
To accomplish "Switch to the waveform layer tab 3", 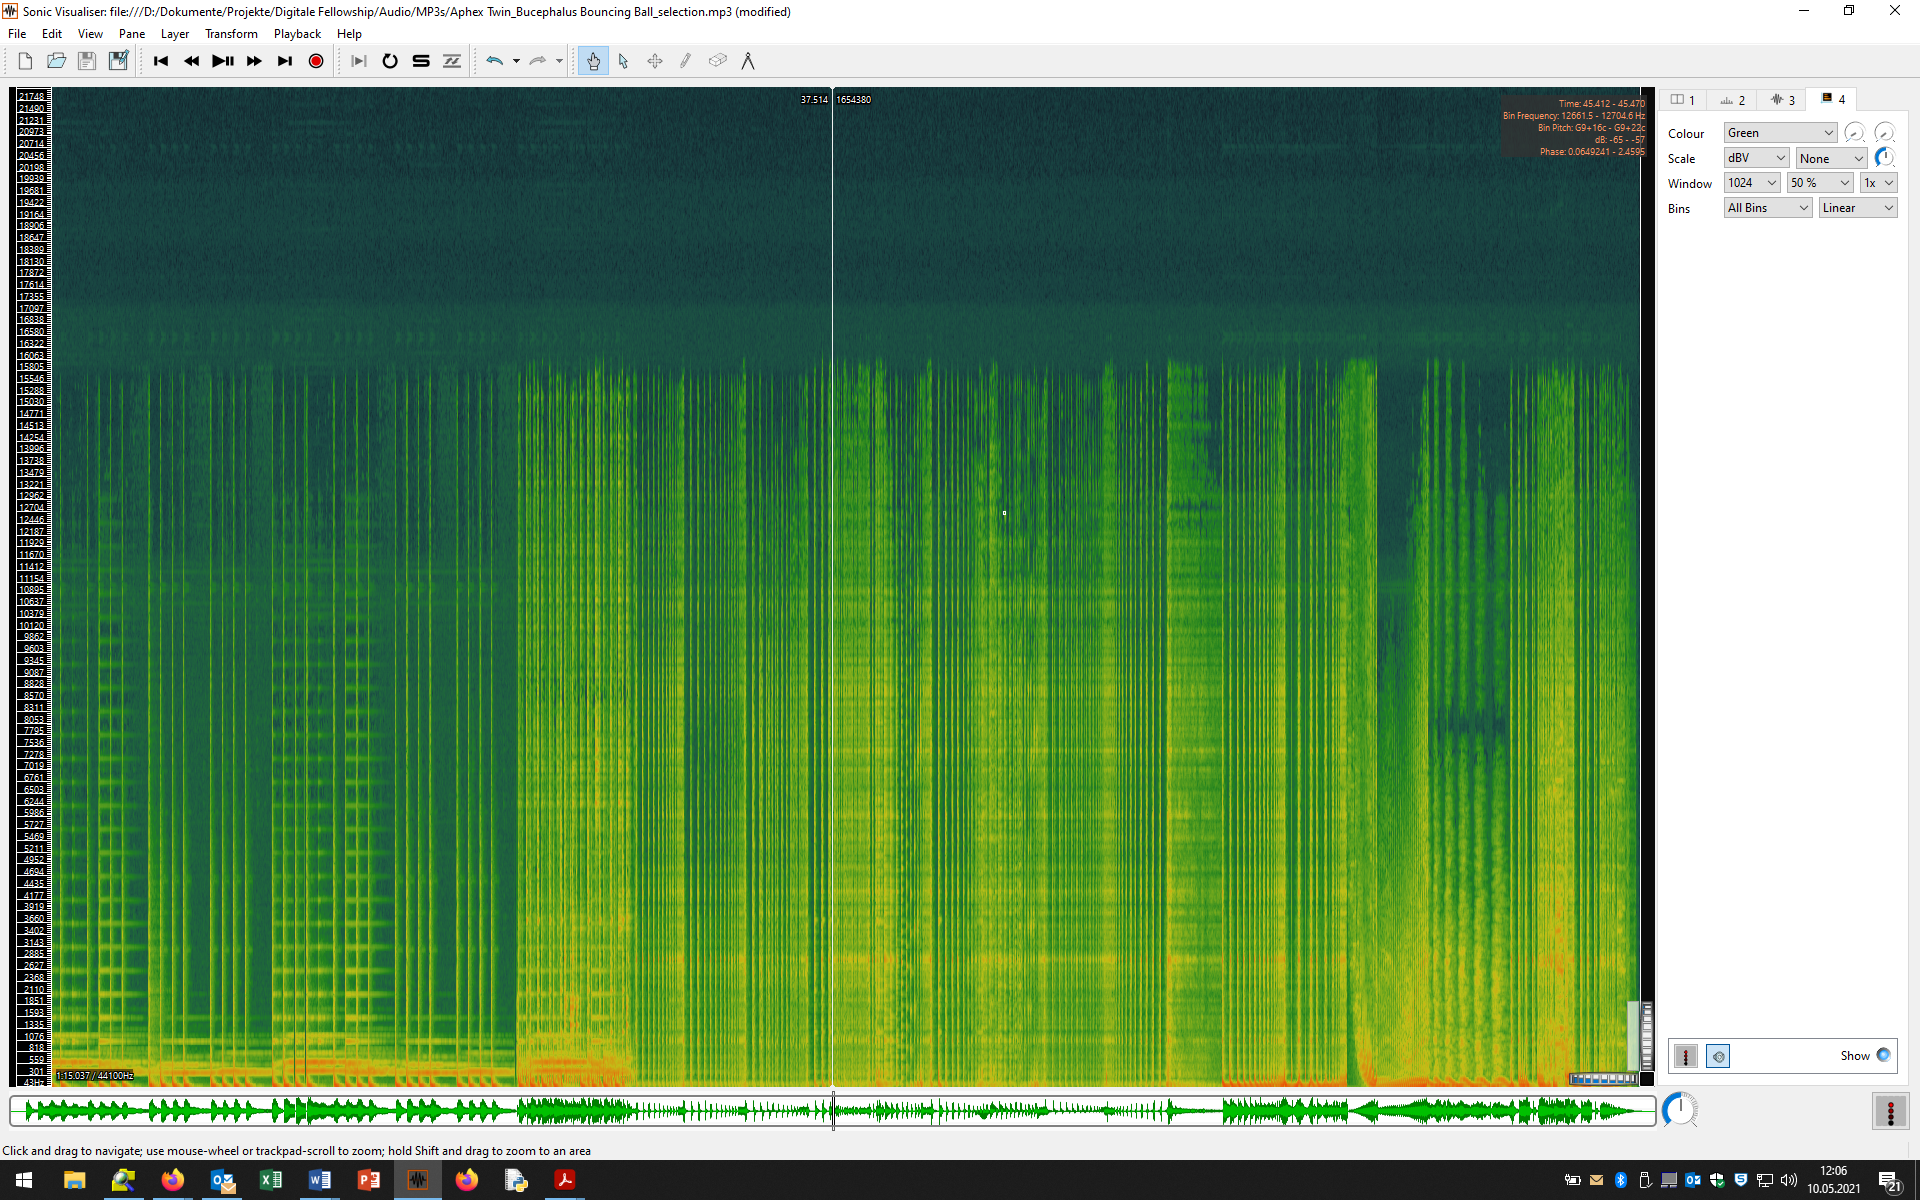I will [x=1783, y=99].
